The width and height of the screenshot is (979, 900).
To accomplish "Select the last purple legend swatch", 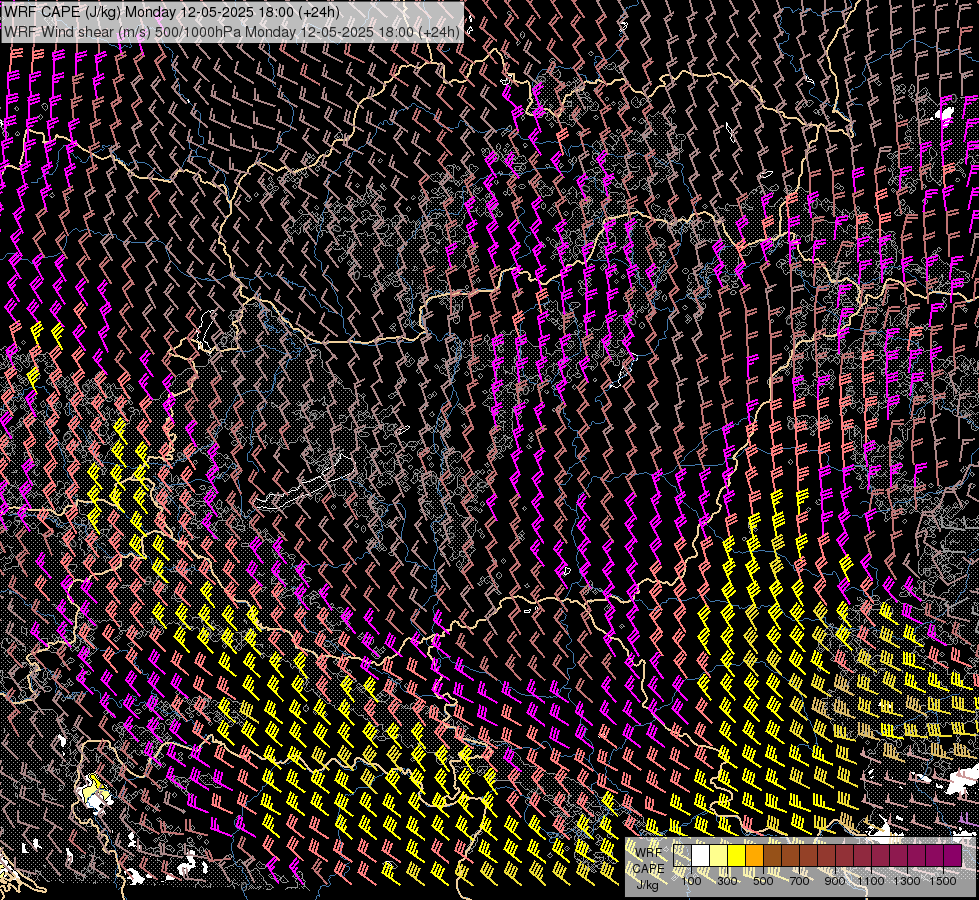I will point(952,855).
